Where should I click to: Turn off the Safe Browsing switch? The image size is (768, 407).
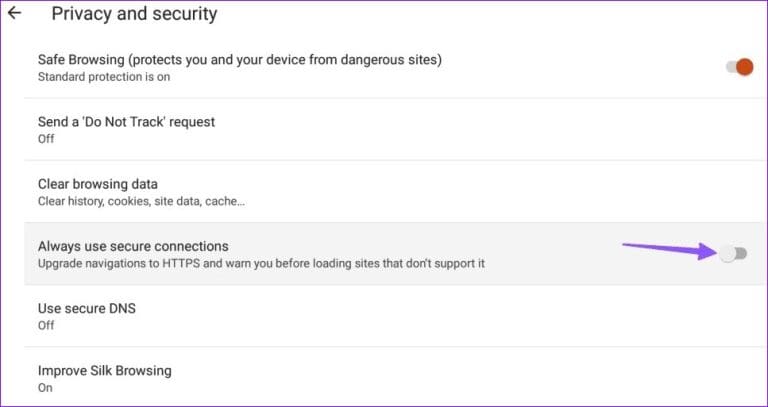(738, 67)
